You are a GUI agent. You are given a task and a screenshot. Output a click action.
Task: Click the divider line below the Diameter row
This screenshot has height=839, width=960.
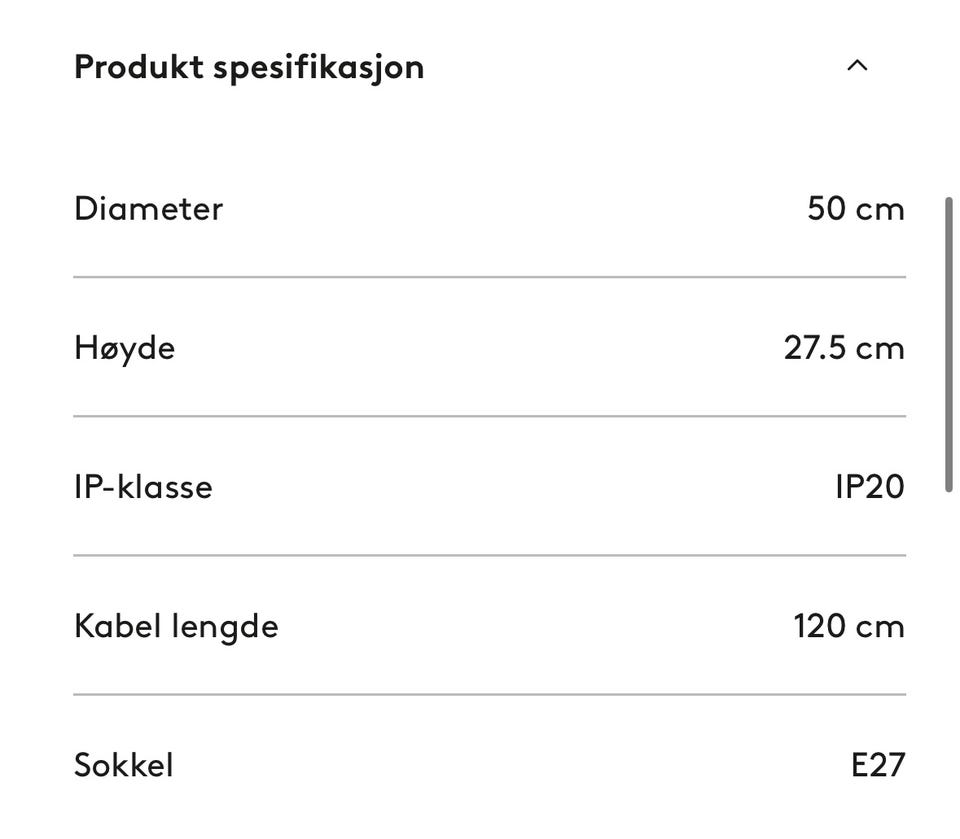coord(489,277)
